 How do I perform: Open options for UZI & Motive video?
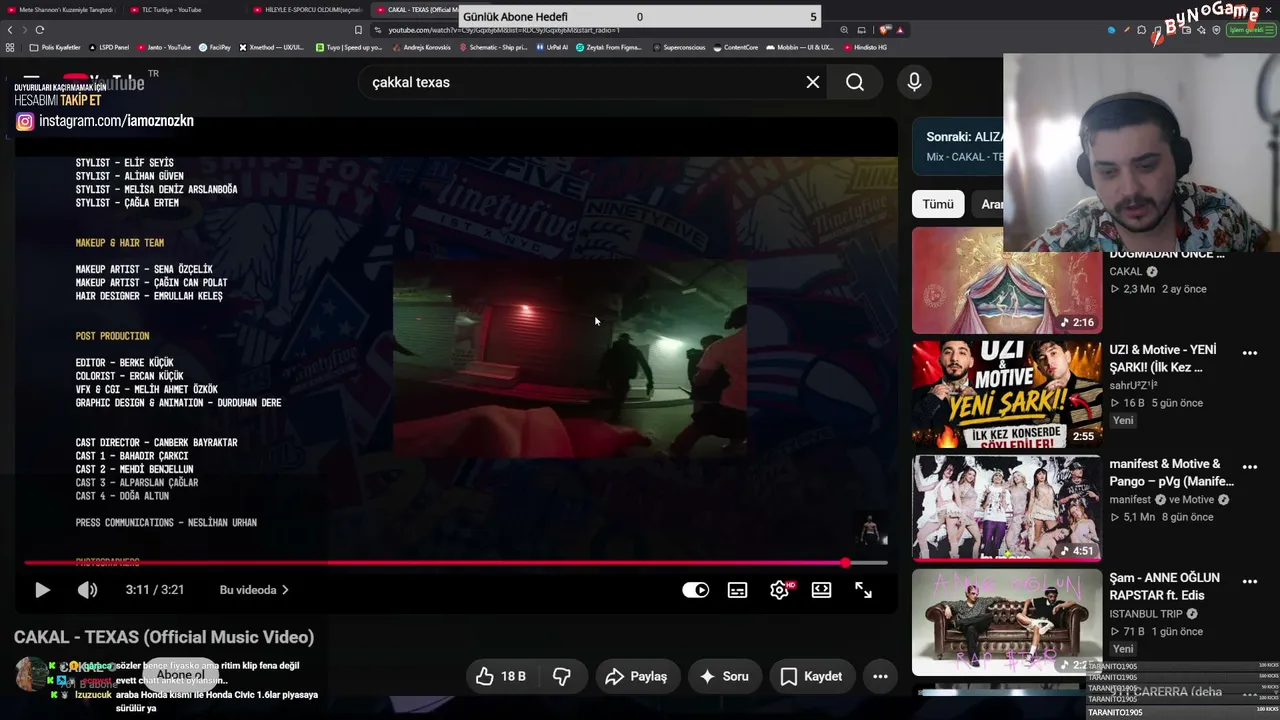[x=1250, y=353]
